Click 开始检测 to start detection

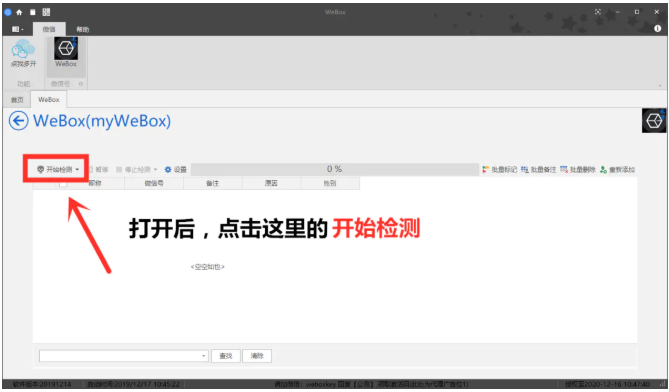[55, 169]
